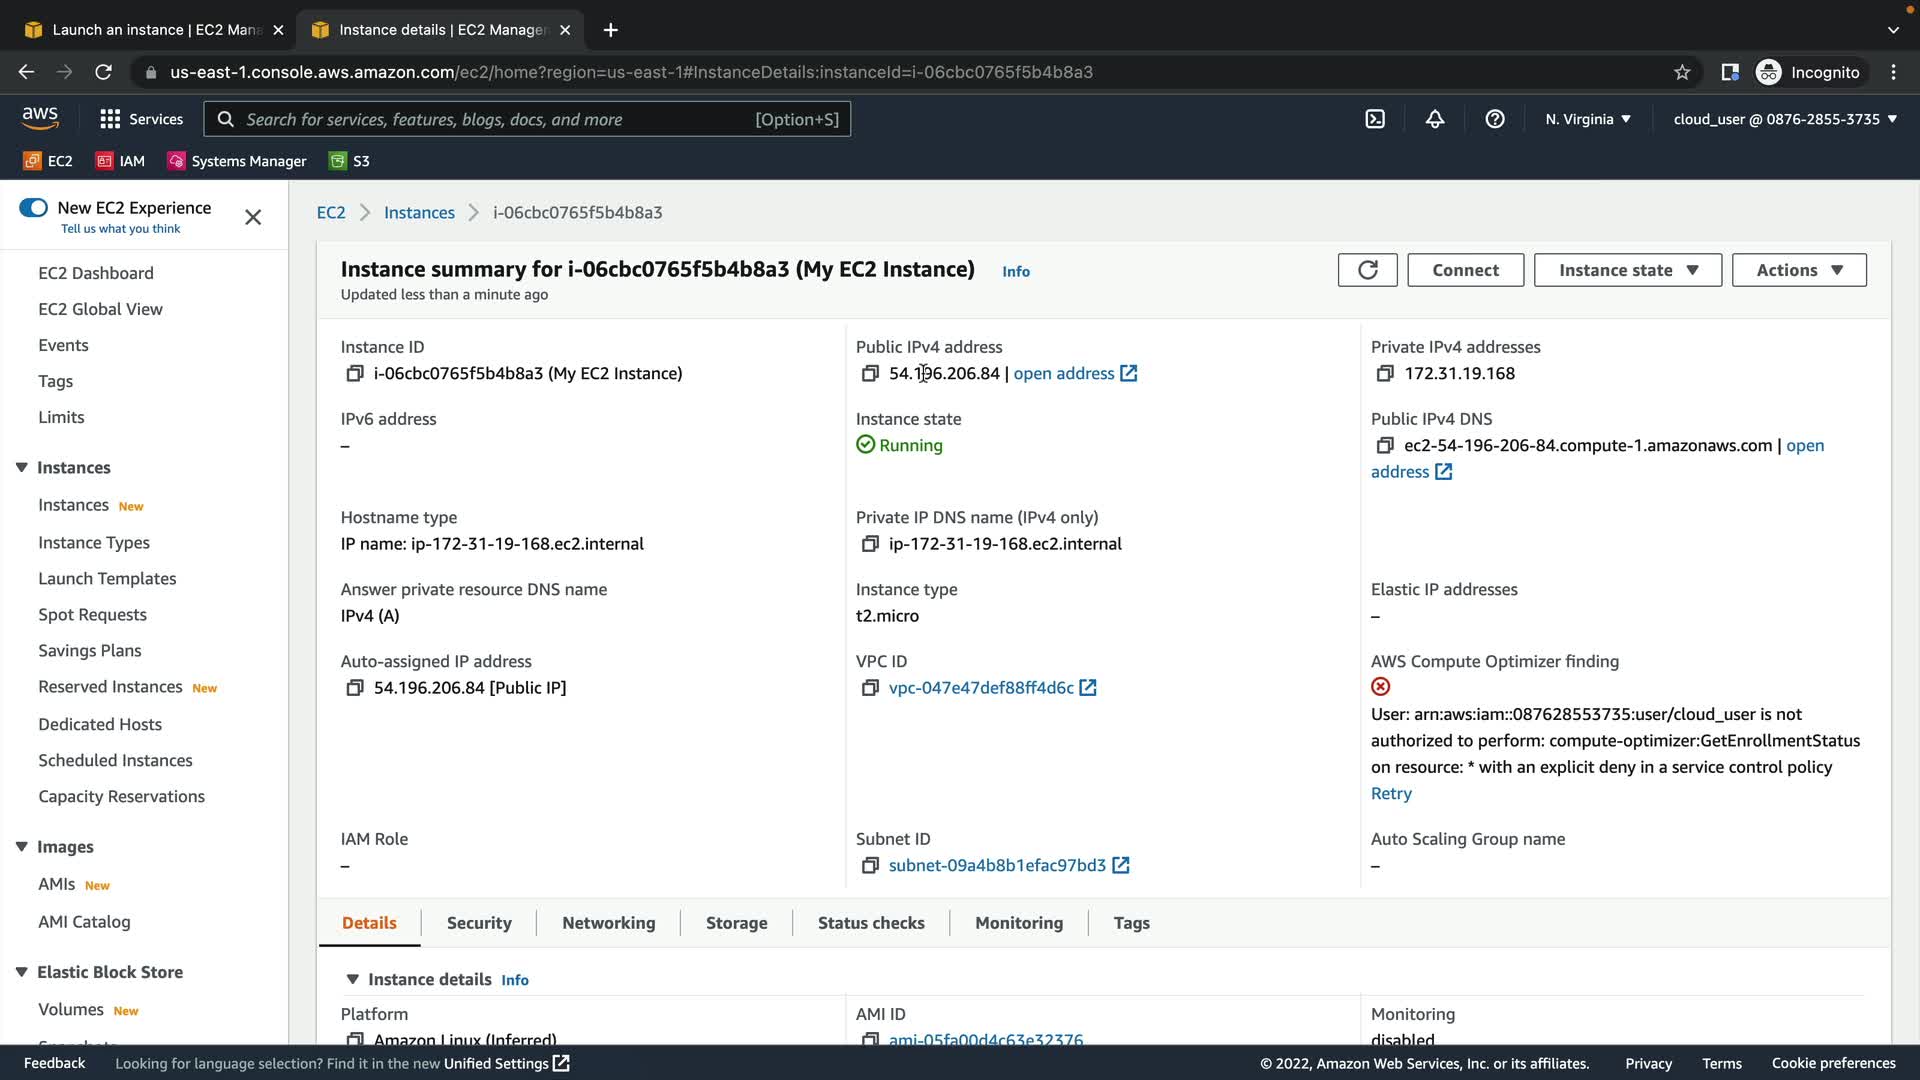
Task: Switch to the Status checks tab
Action: tap(870, 923)
